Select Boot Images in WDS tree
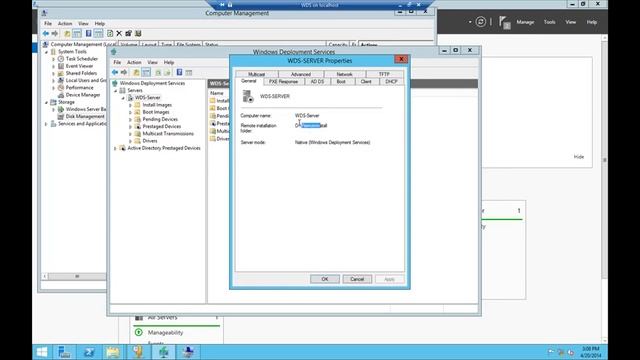This screenshot has width=640, height=360. tap(156, 112)
